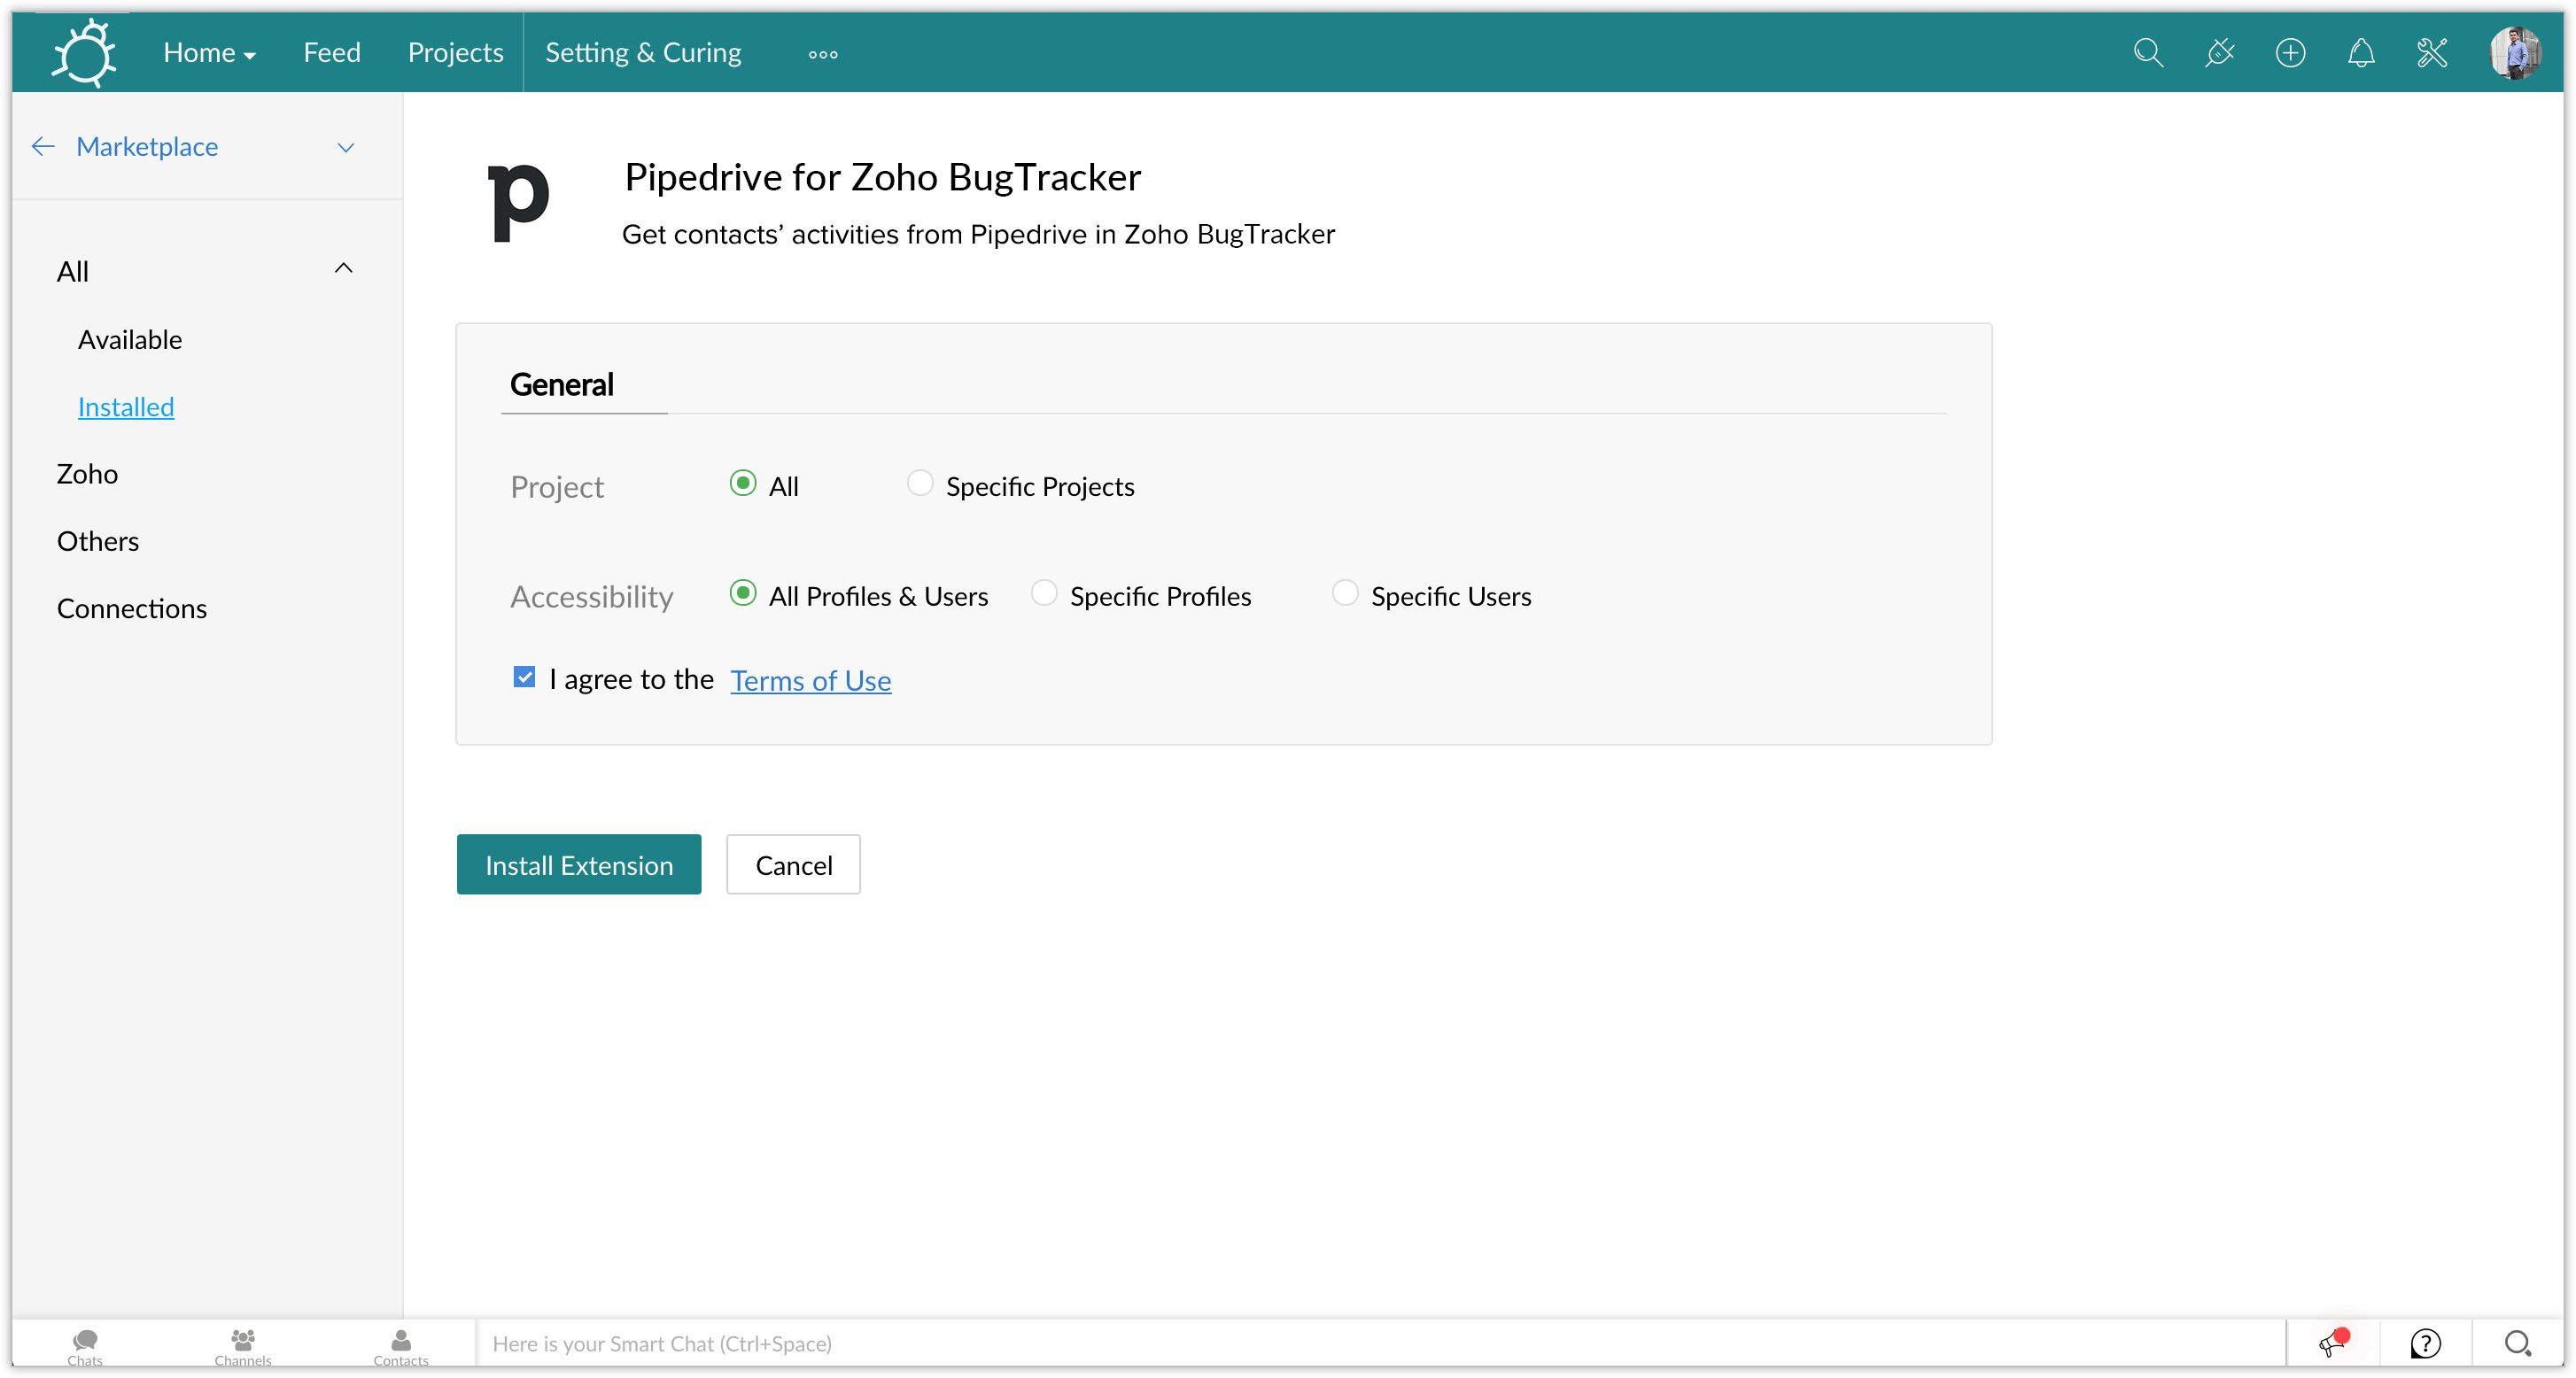Image resolution: width=2576 pixels, height=1378 pixels.
Task: Open the Terms of Use link
Action: pyautogui.click(x=811, y=680)
